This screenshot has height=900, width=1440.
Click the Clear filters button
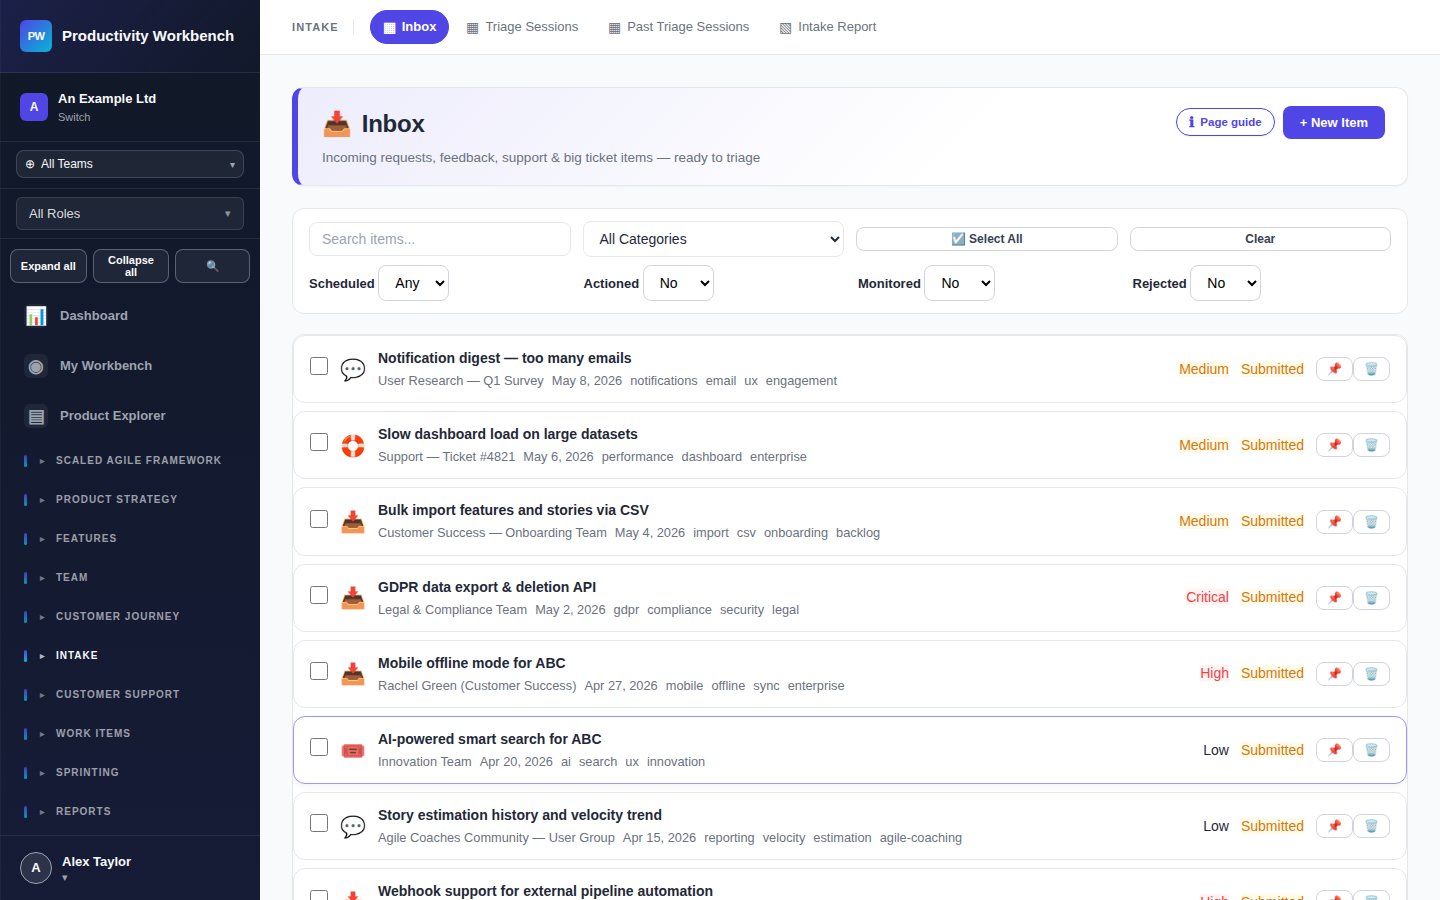coord(1260,239)
